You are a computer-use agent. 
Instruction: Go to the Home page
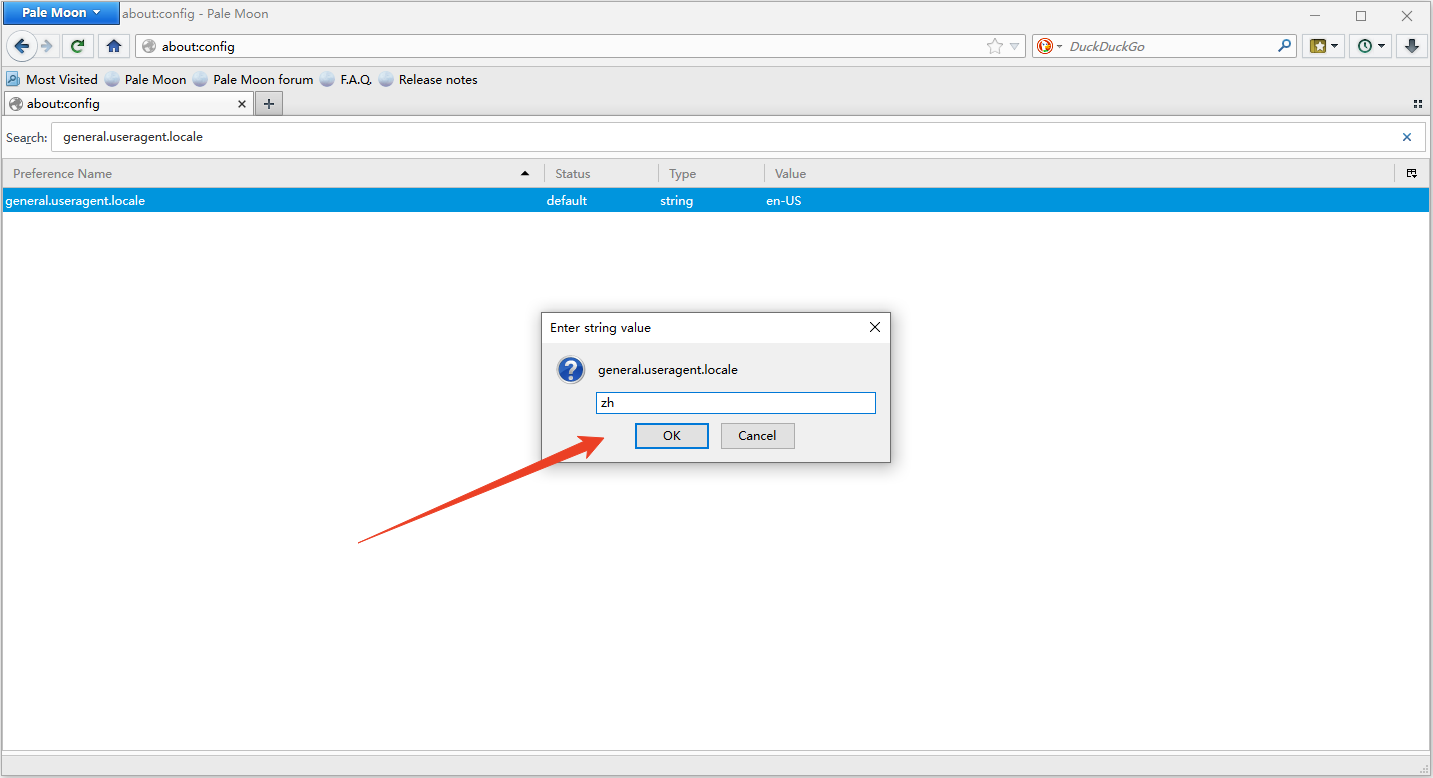tap(114, 46)
